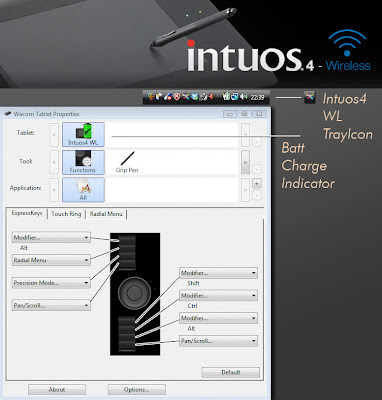The image size is (382, 400).
Task: Open the top-left Modifier dropdown set to Alt
Action: point(51,238)
